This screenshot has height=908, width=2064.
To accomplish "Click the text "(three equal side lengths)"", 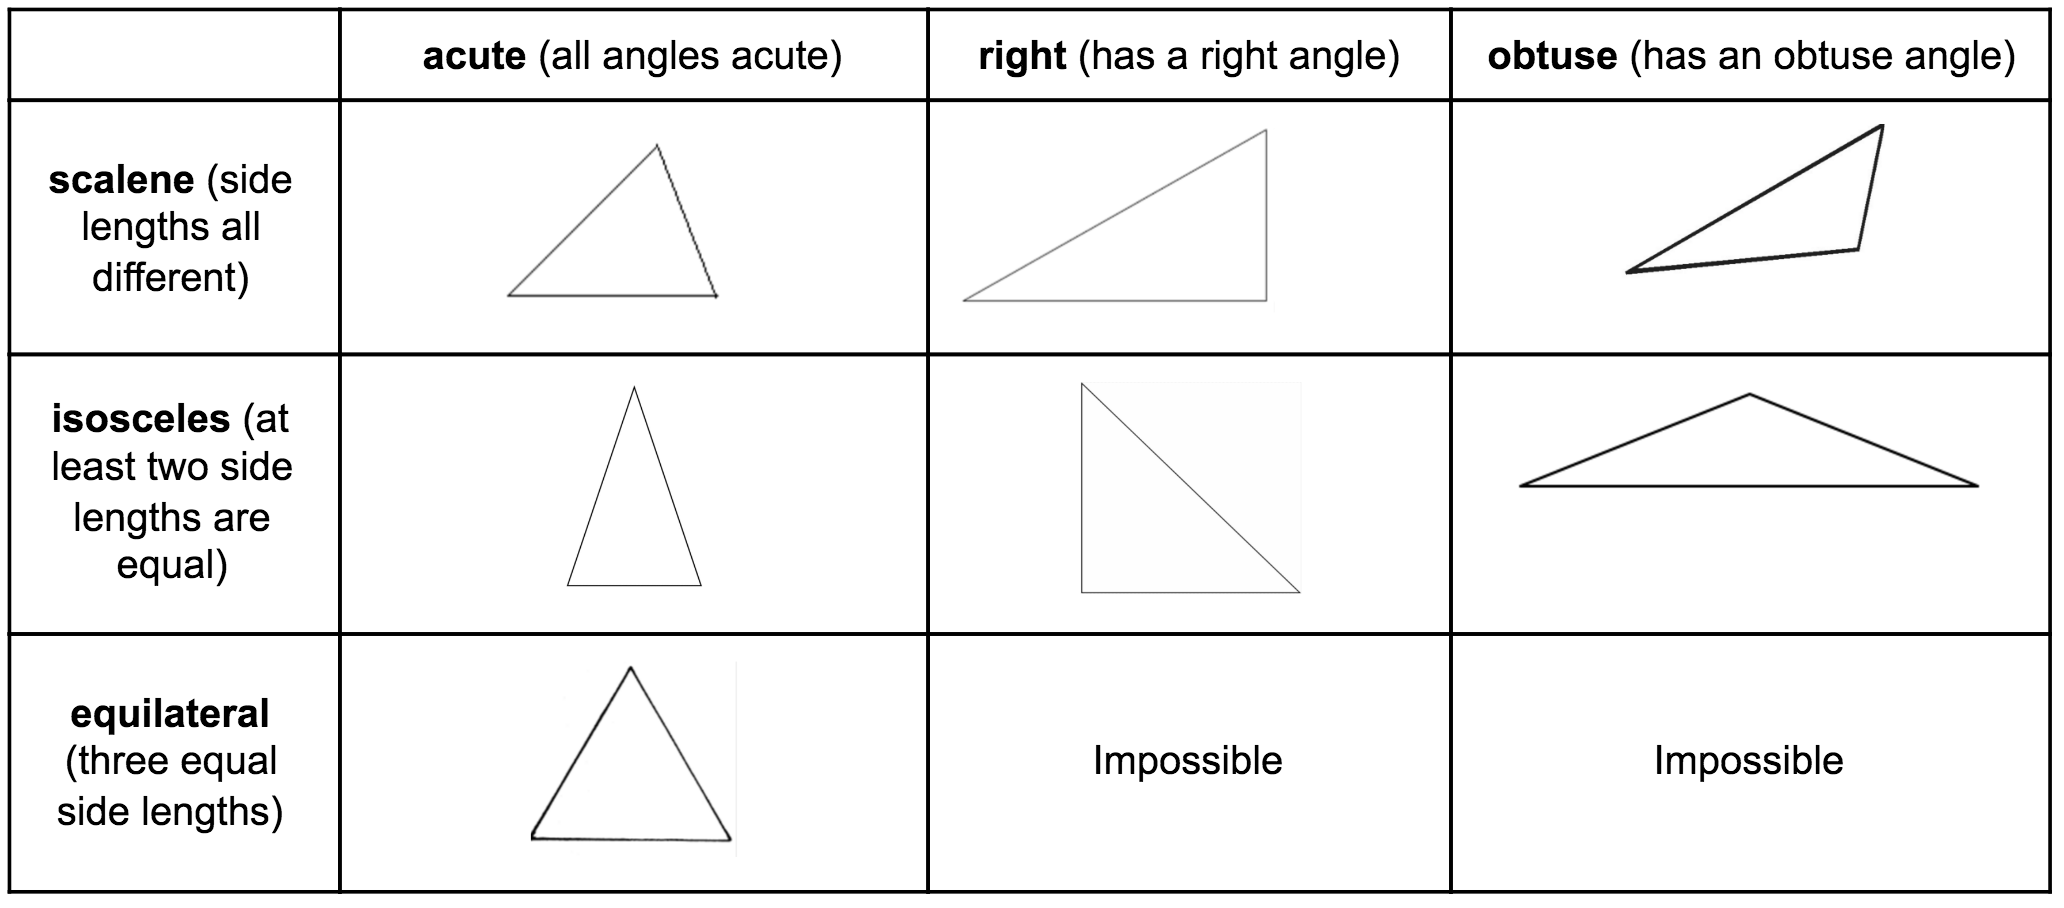I will click(x=170, y=786).
